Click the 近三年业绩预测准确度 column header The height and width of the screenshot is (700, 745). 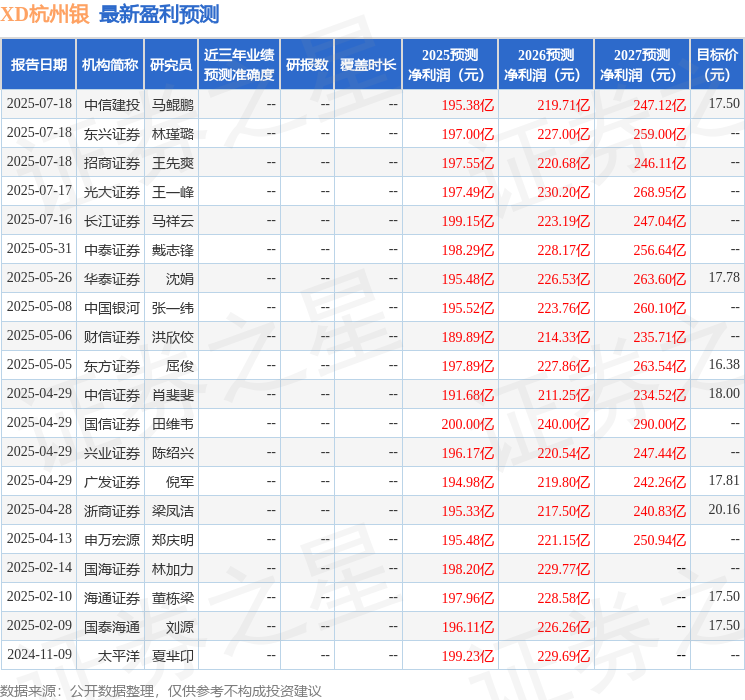(x=239, y=65)
